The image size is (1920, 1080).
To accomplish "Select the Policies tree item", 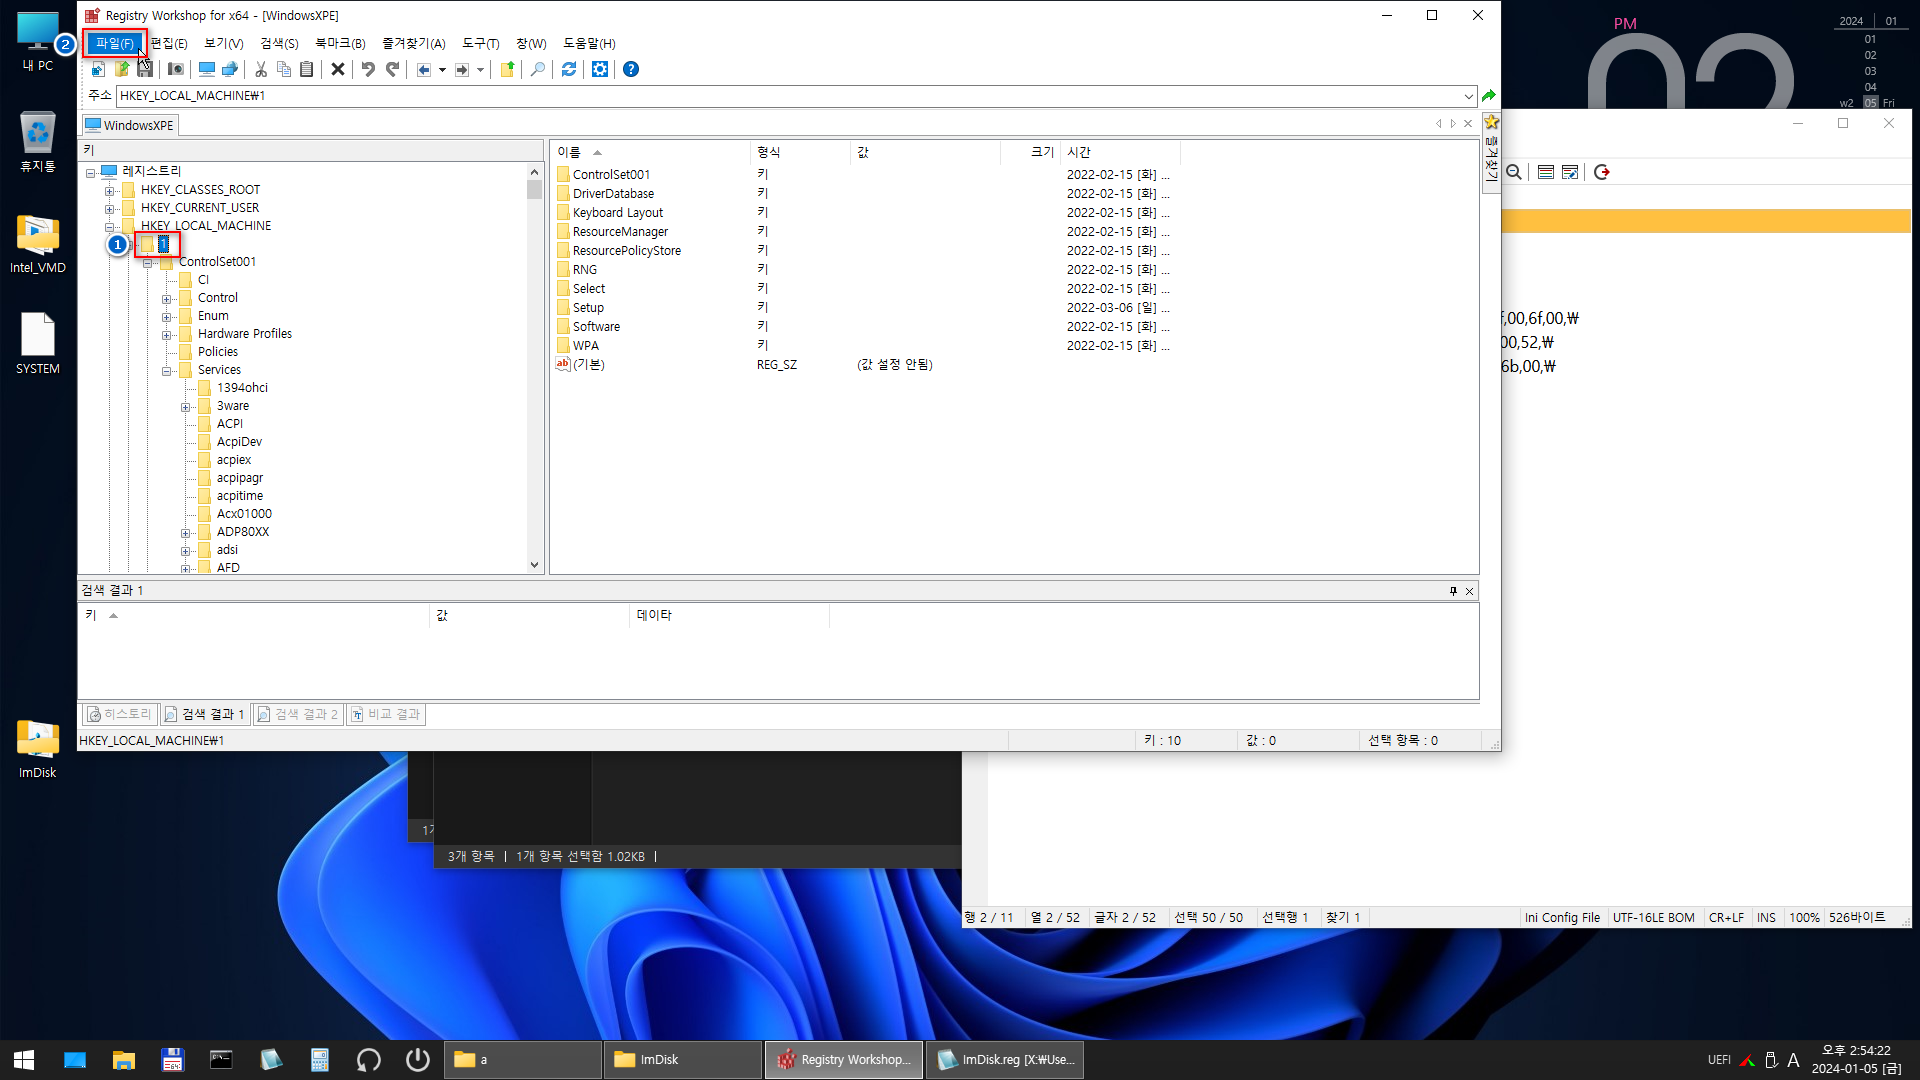I will (217, 352).
